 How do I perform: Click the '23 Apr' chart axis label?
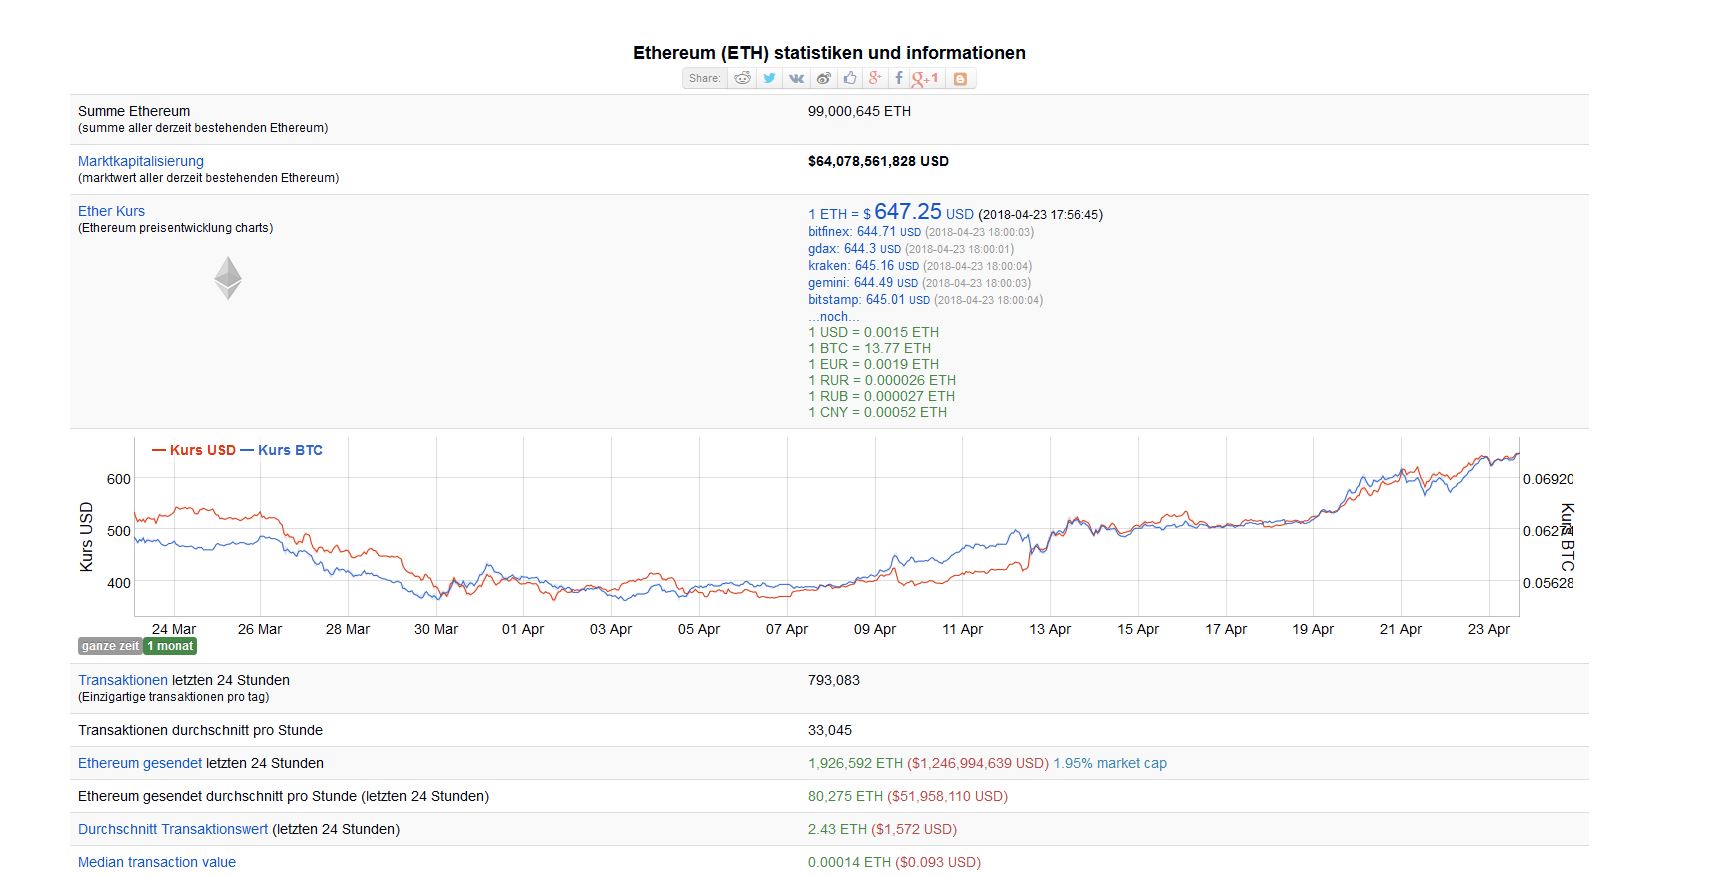(x=1489, y=629)
